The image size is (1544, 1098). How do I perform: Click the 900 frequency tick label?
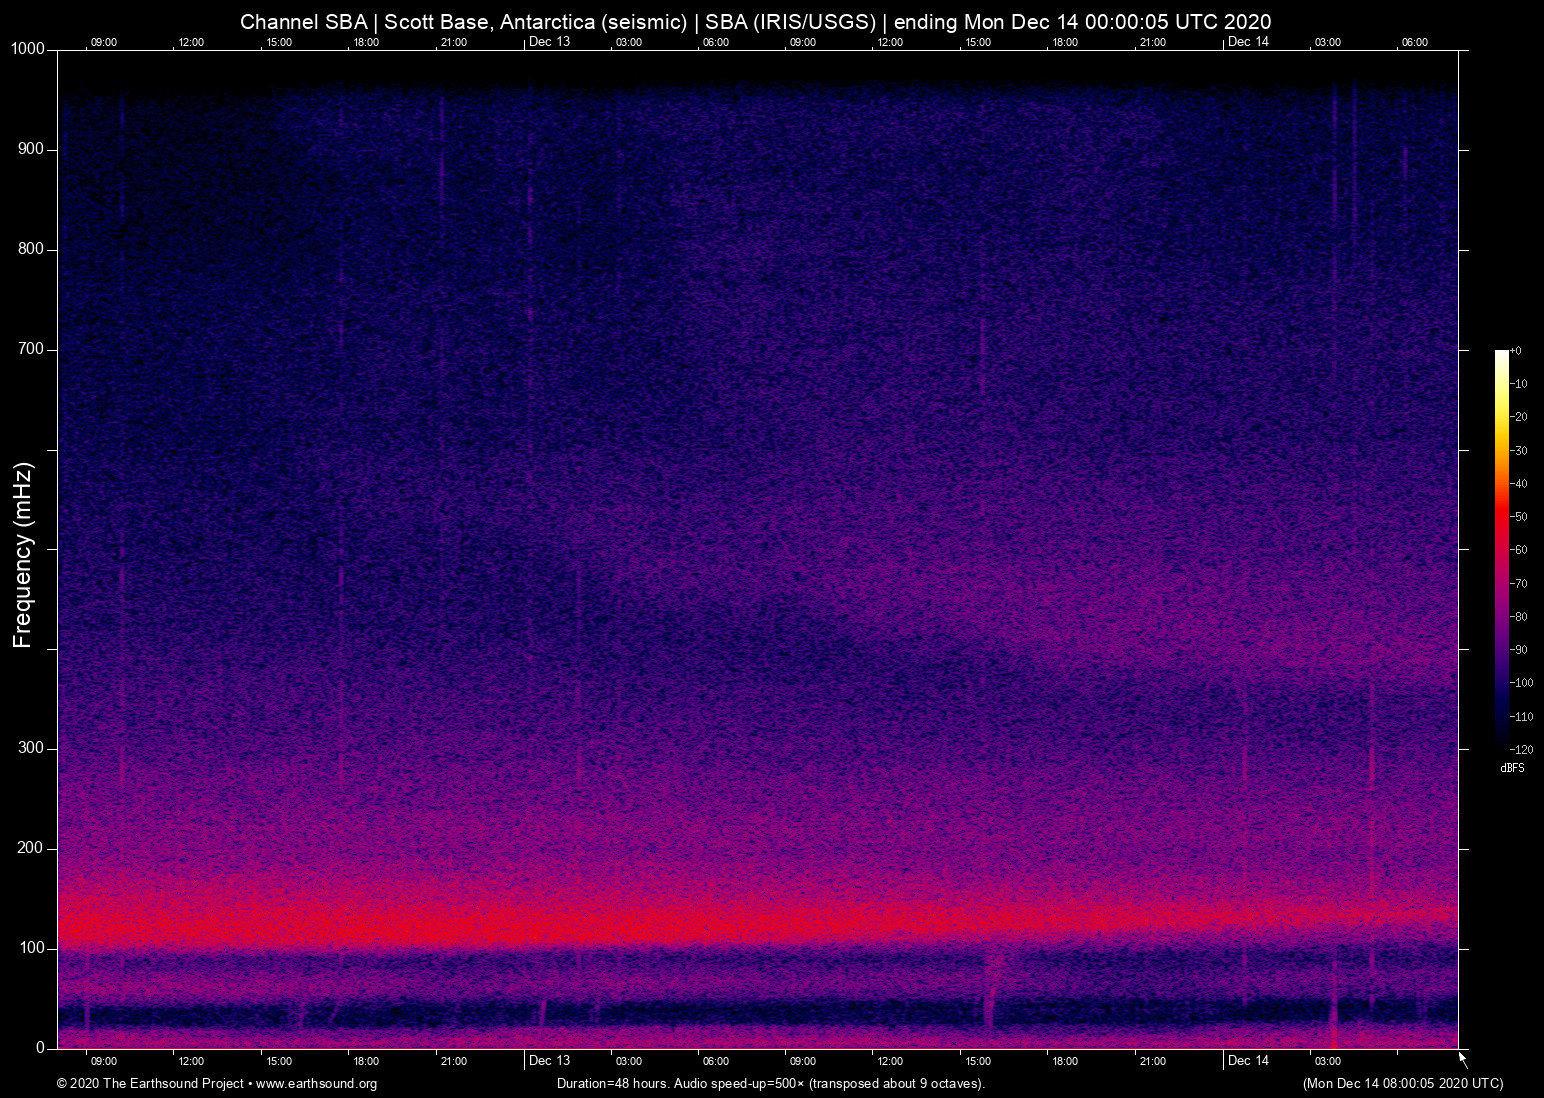pyautogui.click(x=31, y=149)
